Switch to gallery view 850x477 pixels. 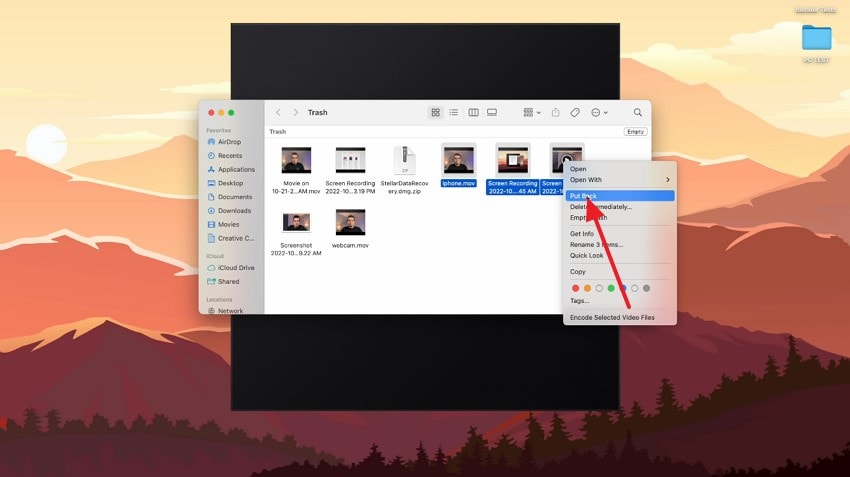492,112
